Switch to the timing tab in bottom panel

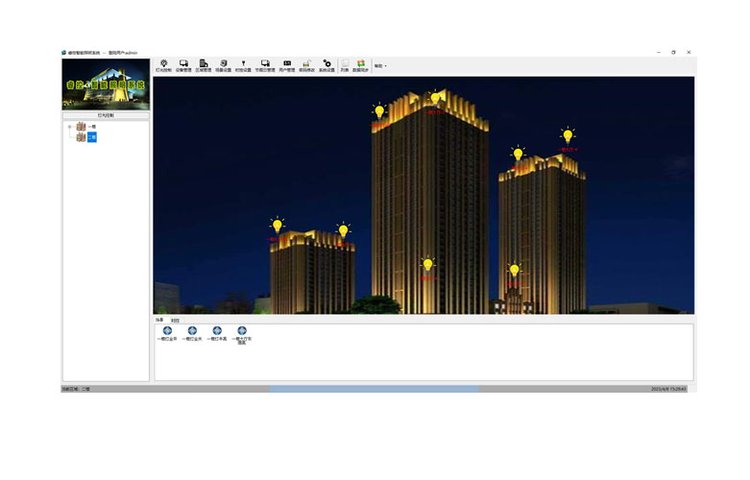tap(175, 320)
